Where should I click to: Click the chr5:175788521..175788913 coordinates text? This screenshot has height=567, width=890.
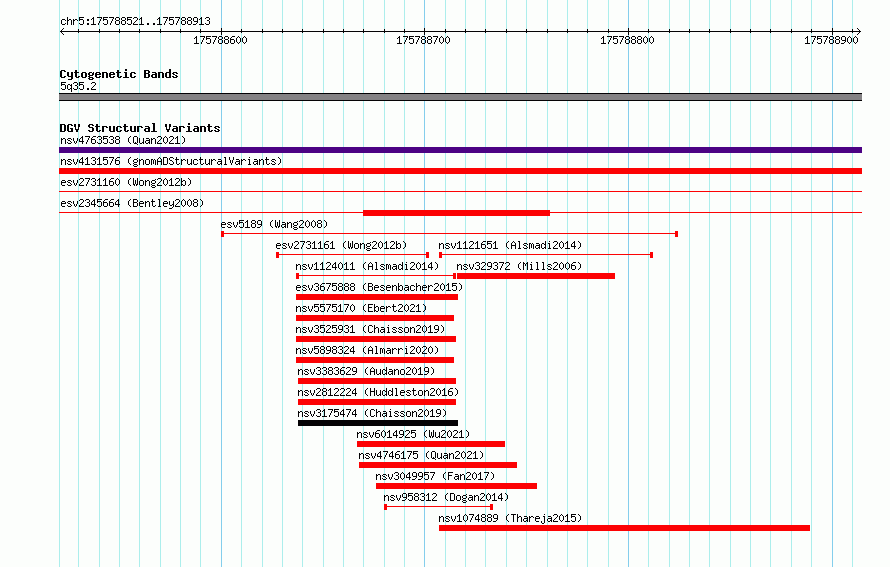click(135, 21)
